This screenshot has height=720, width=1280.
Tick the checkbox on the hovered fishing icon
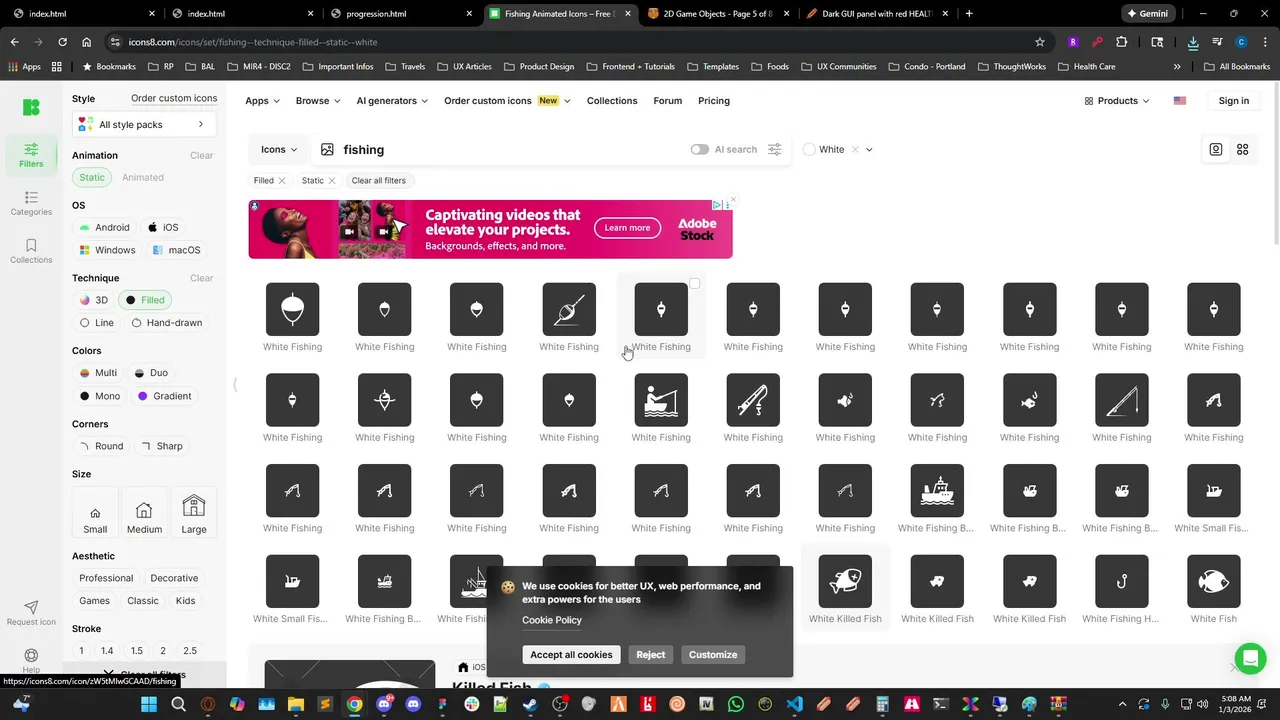click(694, 284)
